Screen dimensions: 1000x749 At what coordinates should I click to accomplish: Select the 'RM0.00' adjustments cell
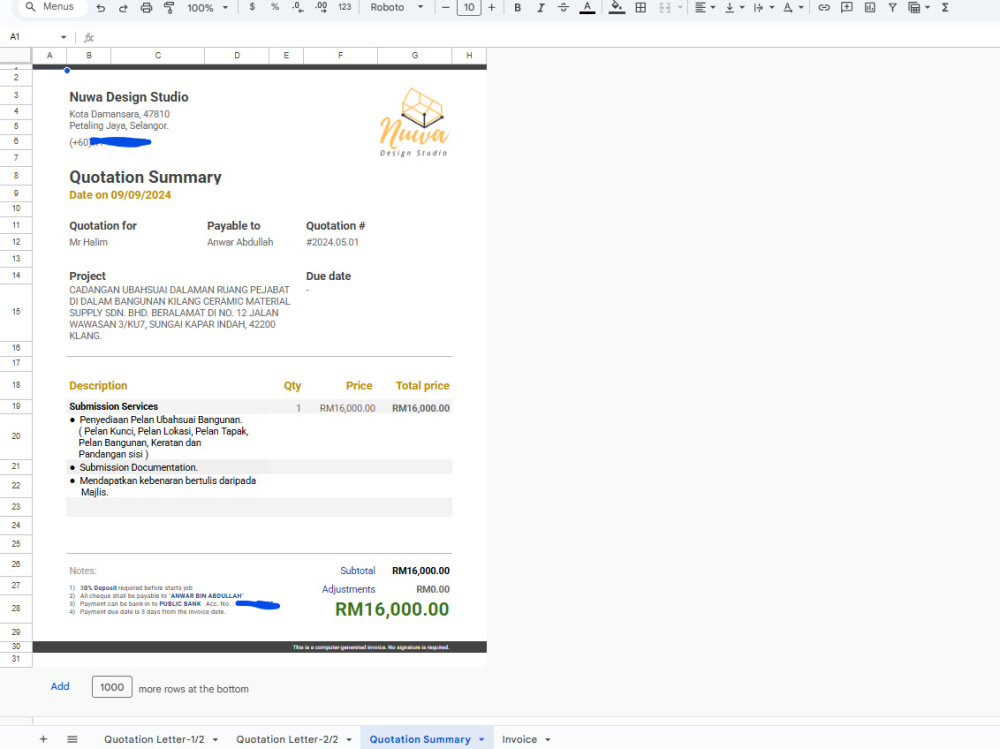pos(433,590)
